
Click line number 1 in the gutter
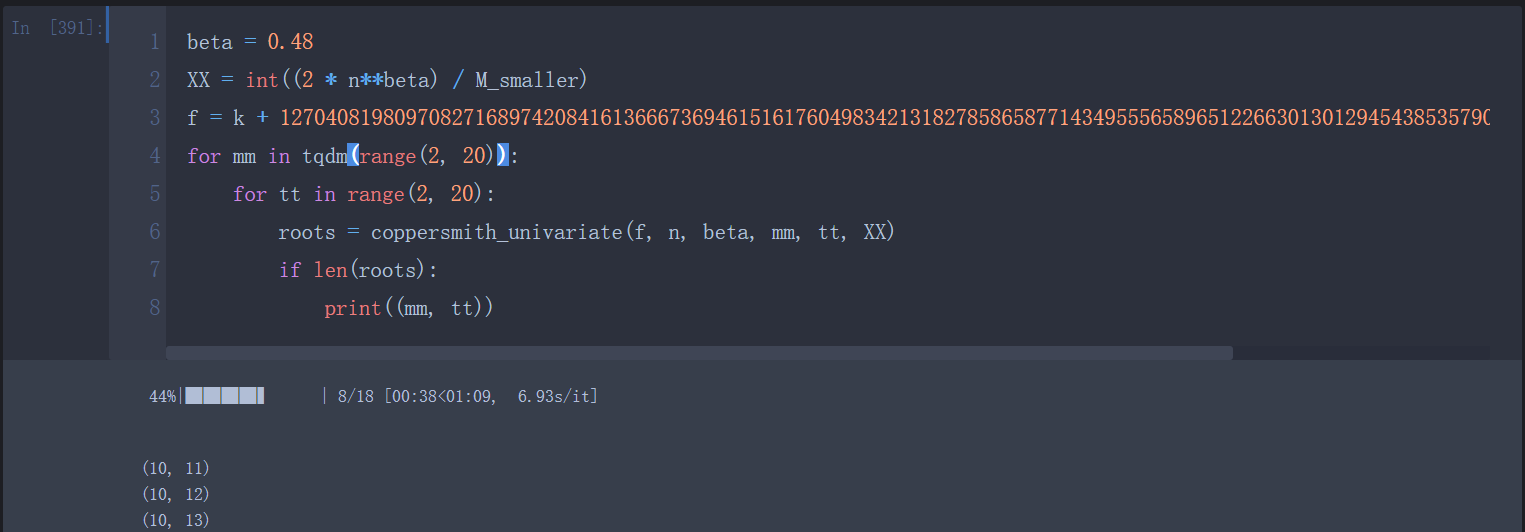[154, 42]
